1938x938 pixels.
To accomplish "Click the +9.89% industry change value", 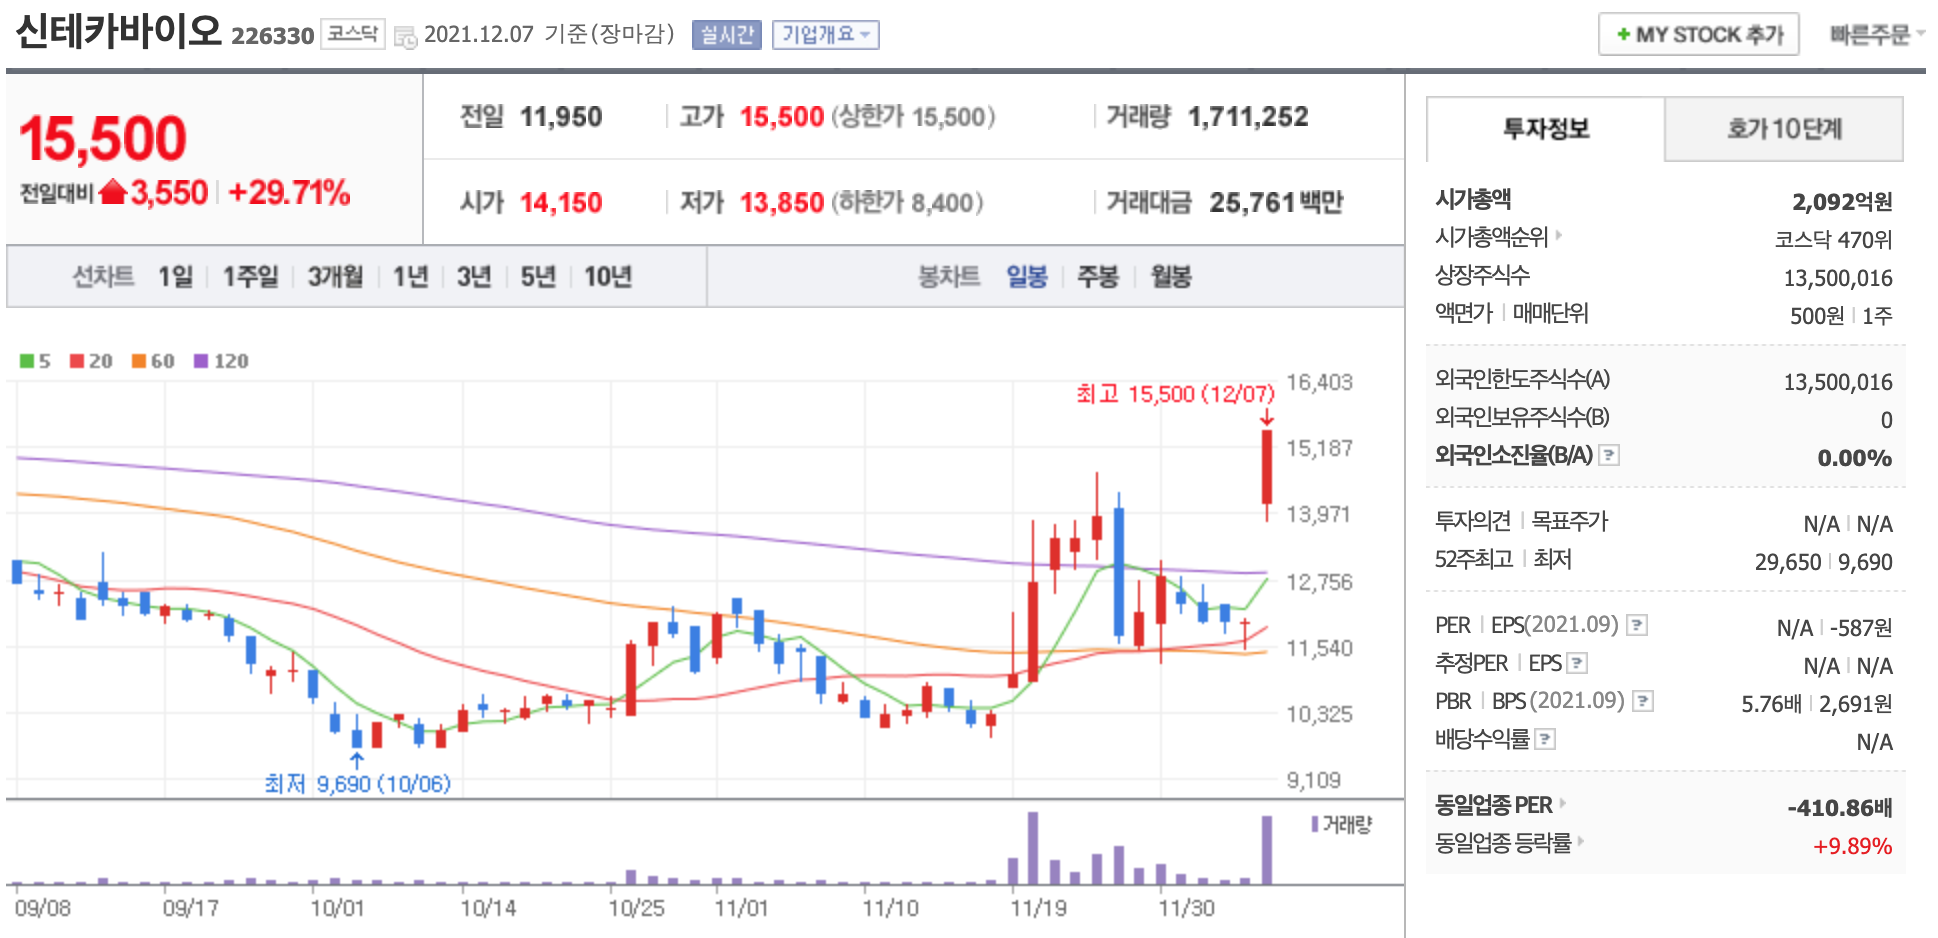I will click(x=1852, y=846).
